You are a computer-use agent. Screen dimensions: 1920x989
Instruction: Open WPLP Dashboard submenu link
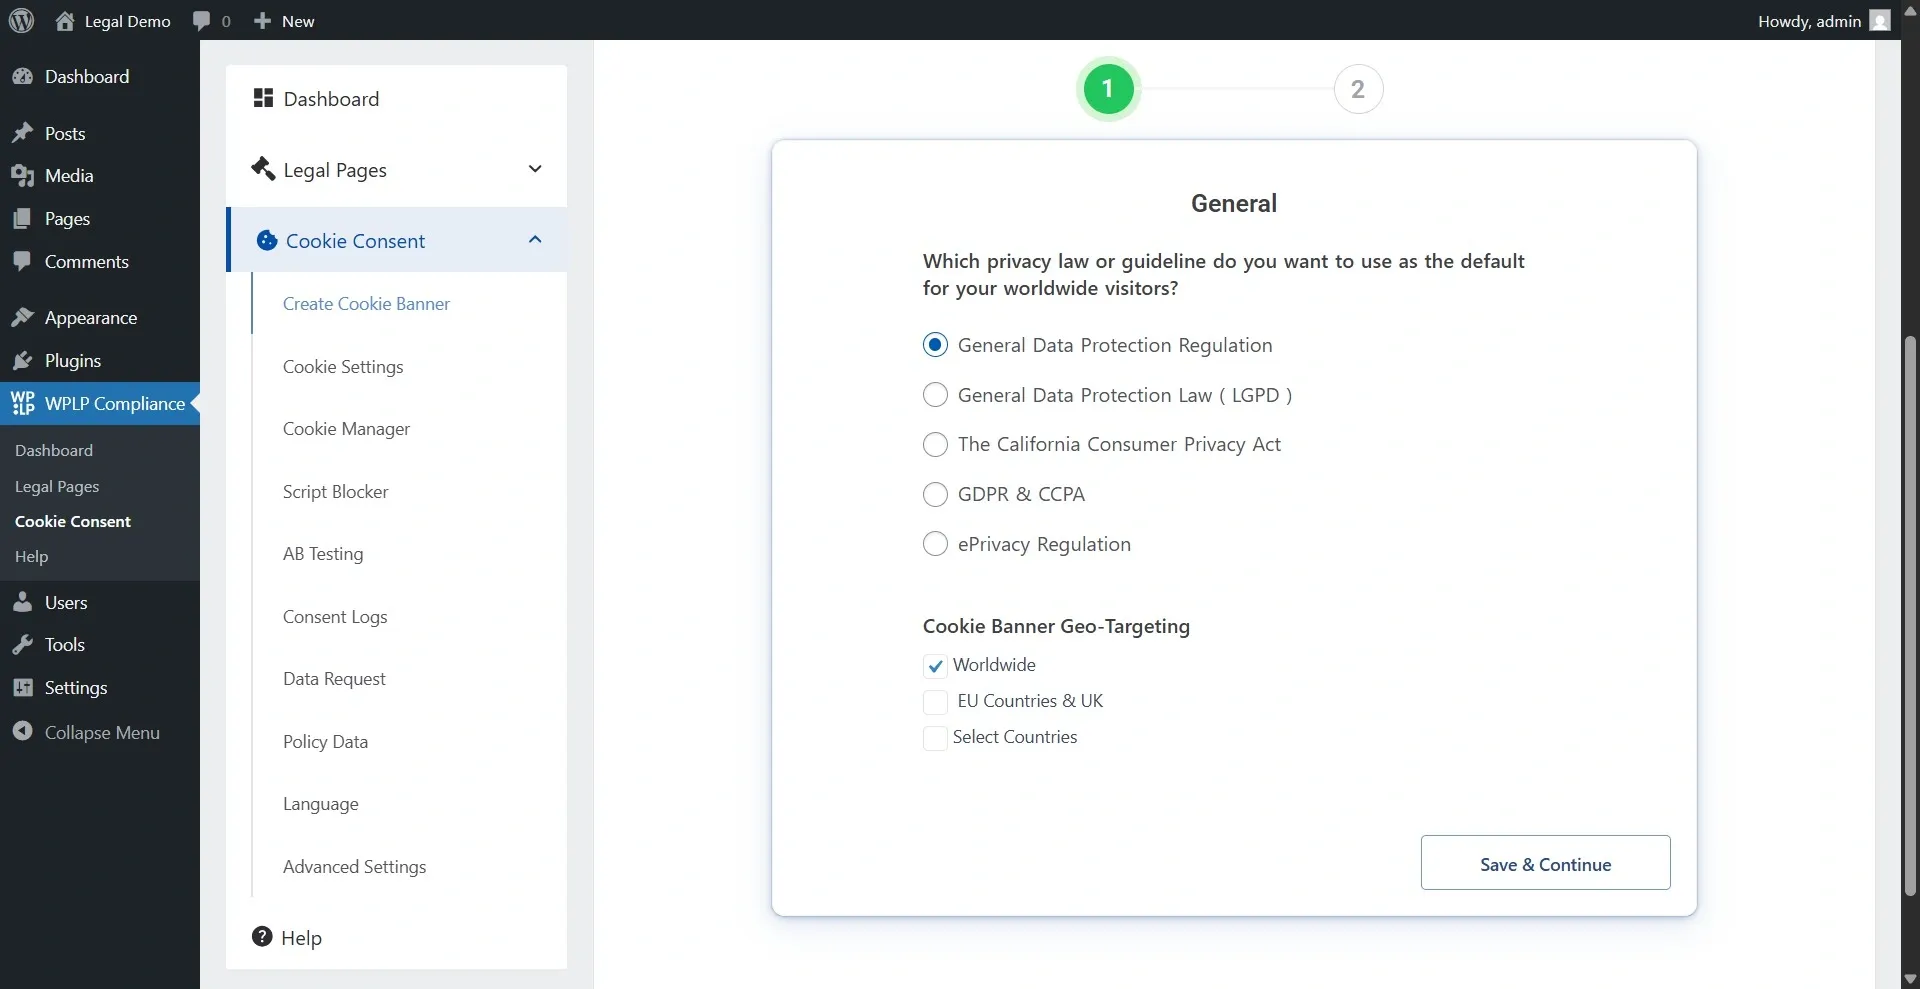54,450
